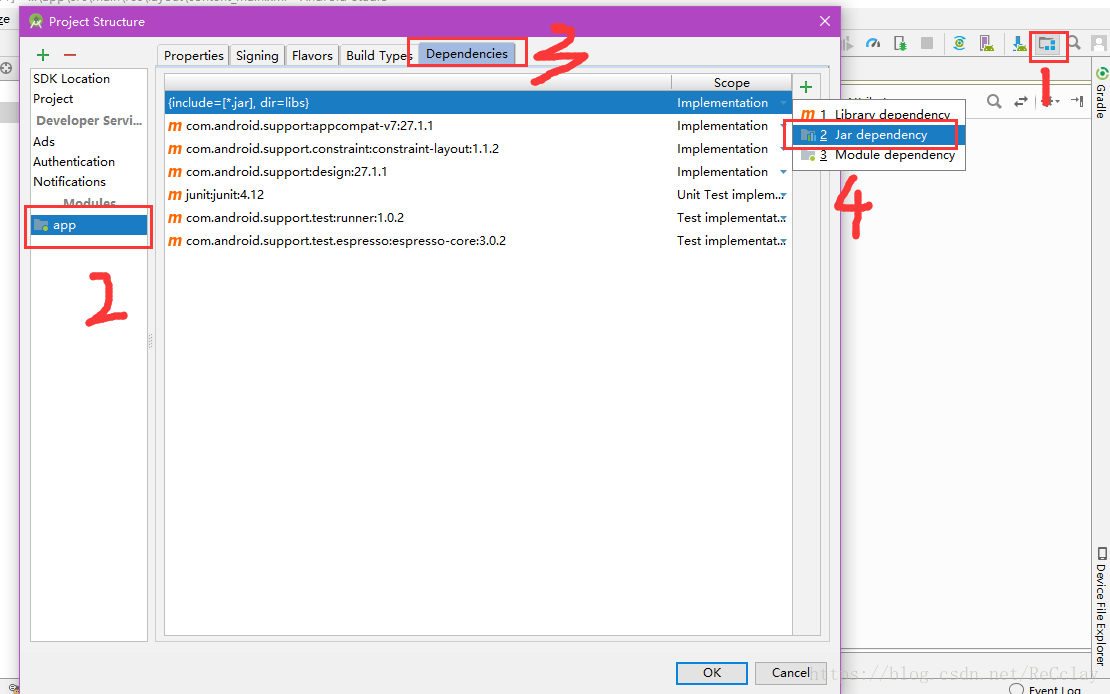Open Device File Explorer side tab
This screenshot has width=1110, height=694.
click(1101, 605)
